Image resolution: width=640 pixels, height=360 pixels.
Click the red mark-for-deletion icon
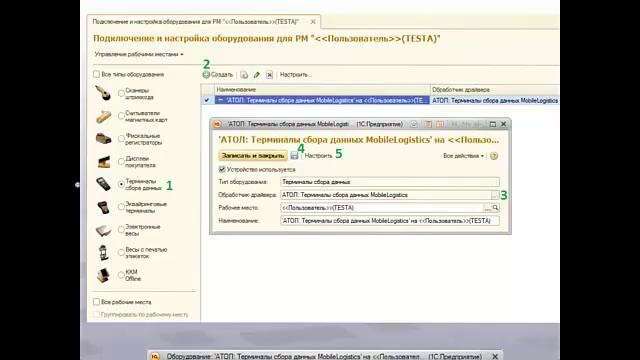click(x=269, y=75)
